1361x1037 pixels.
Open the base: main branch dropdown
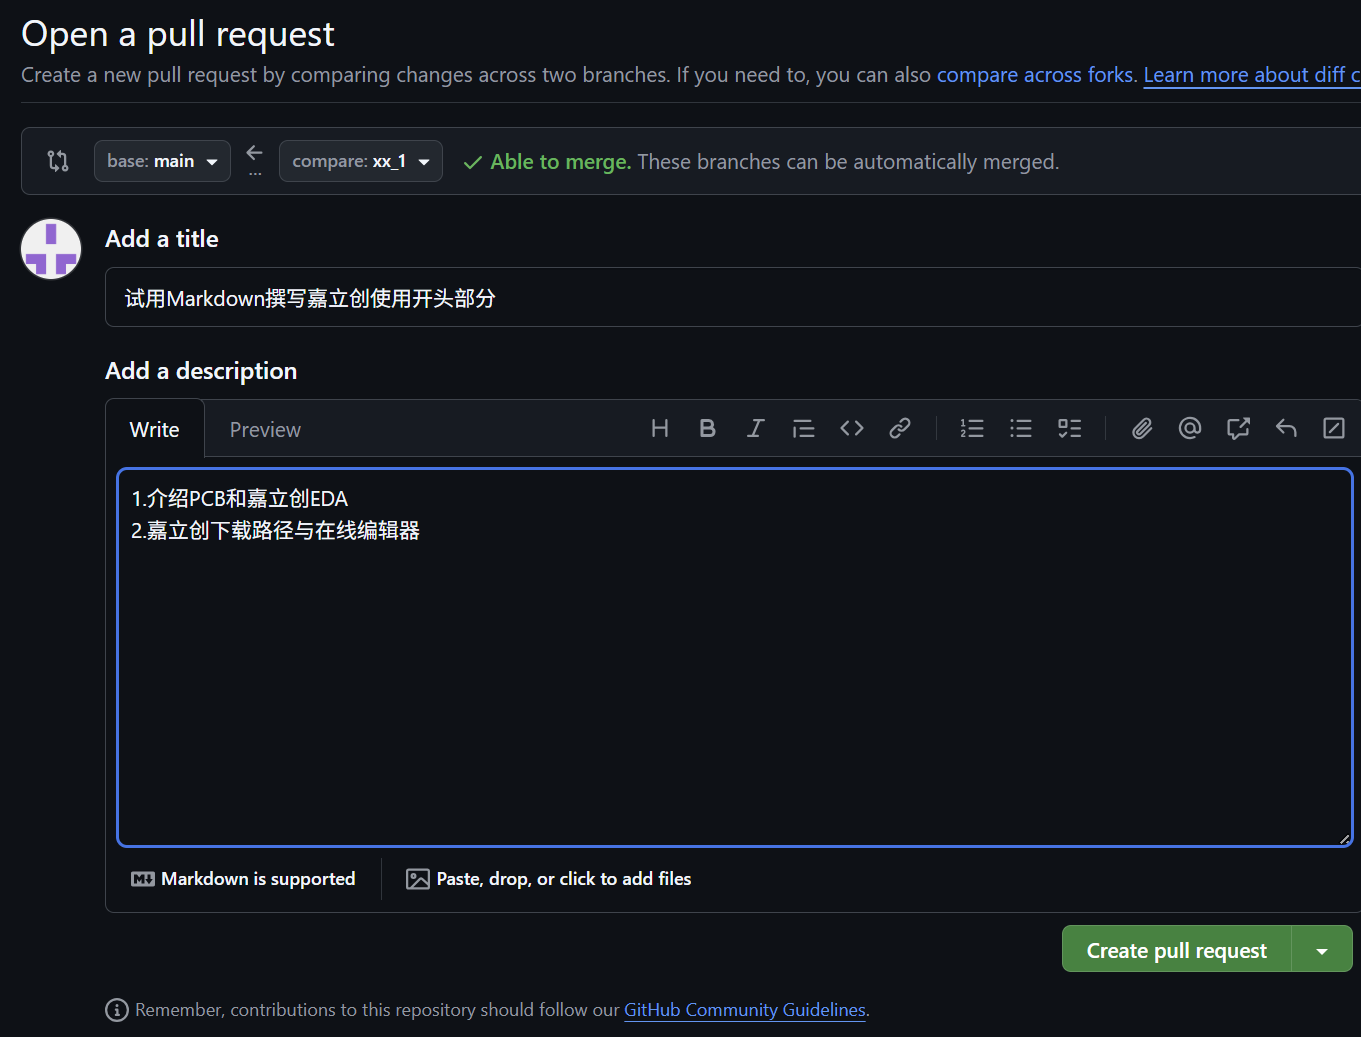(x=162, y=161)
